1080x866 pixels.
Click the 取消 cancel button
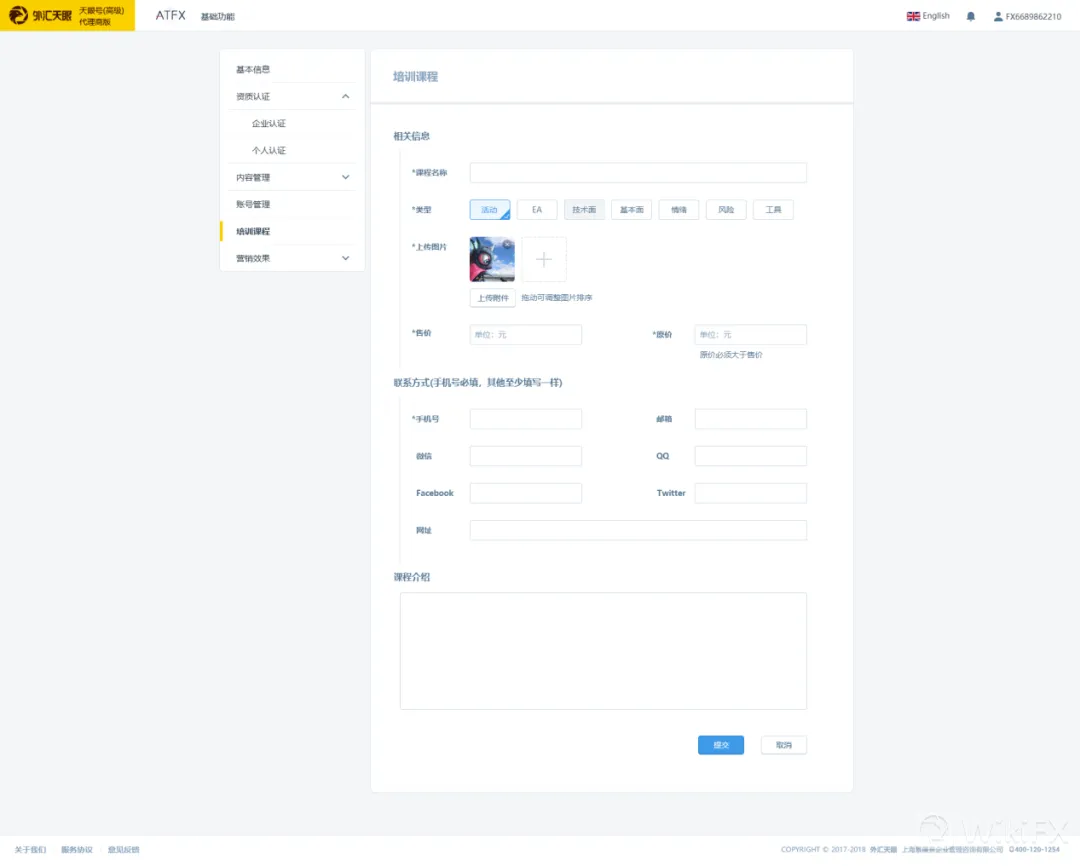pyautogui.click(x=784, y=745)
